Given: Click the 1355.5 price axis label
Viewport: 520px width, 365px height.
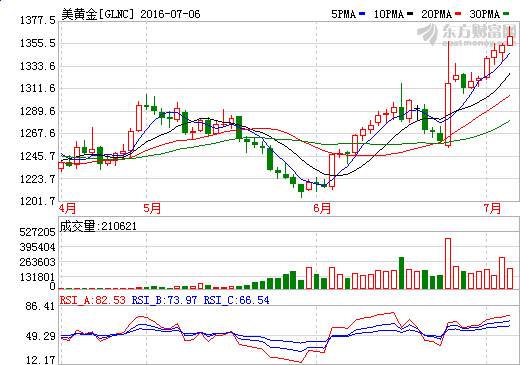Looking at the screenshot, I should tap(38, 43).
